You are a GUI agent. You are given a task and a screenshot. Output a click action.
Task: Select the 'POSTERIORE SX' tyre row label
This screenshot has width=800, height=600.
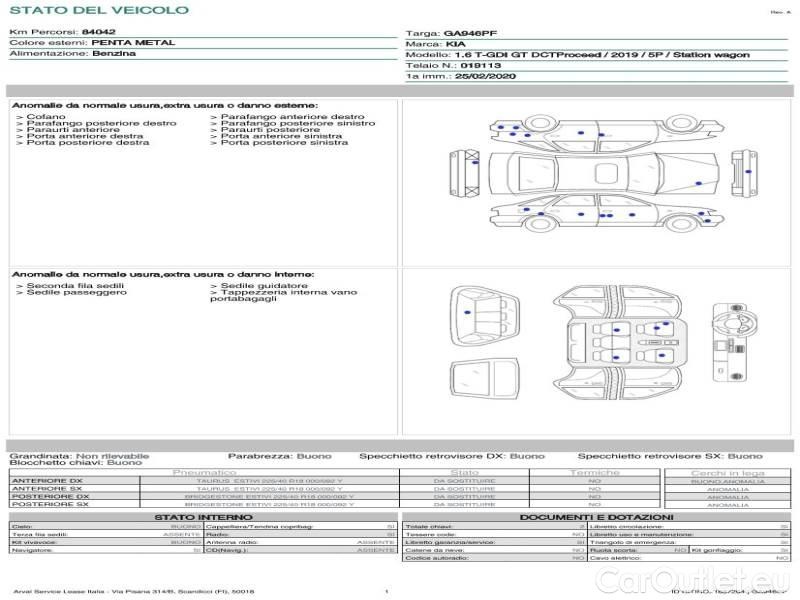click(x=50, y=504)
